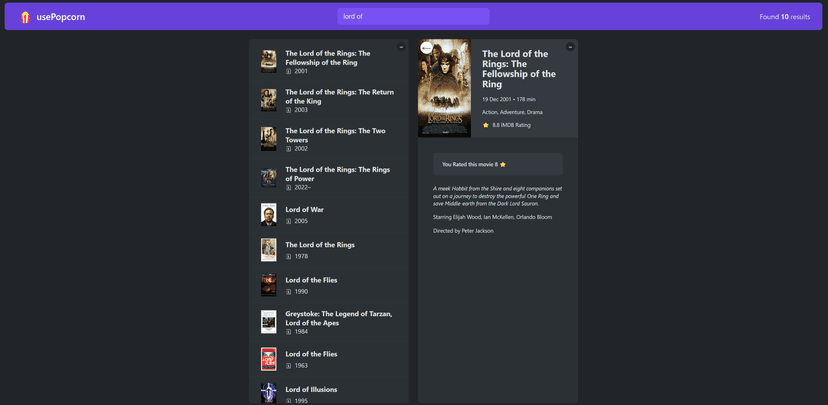Click '19 Dec 2001 • 178 min' text
This screenshot has width=828, height=405.
click(509, 99)
